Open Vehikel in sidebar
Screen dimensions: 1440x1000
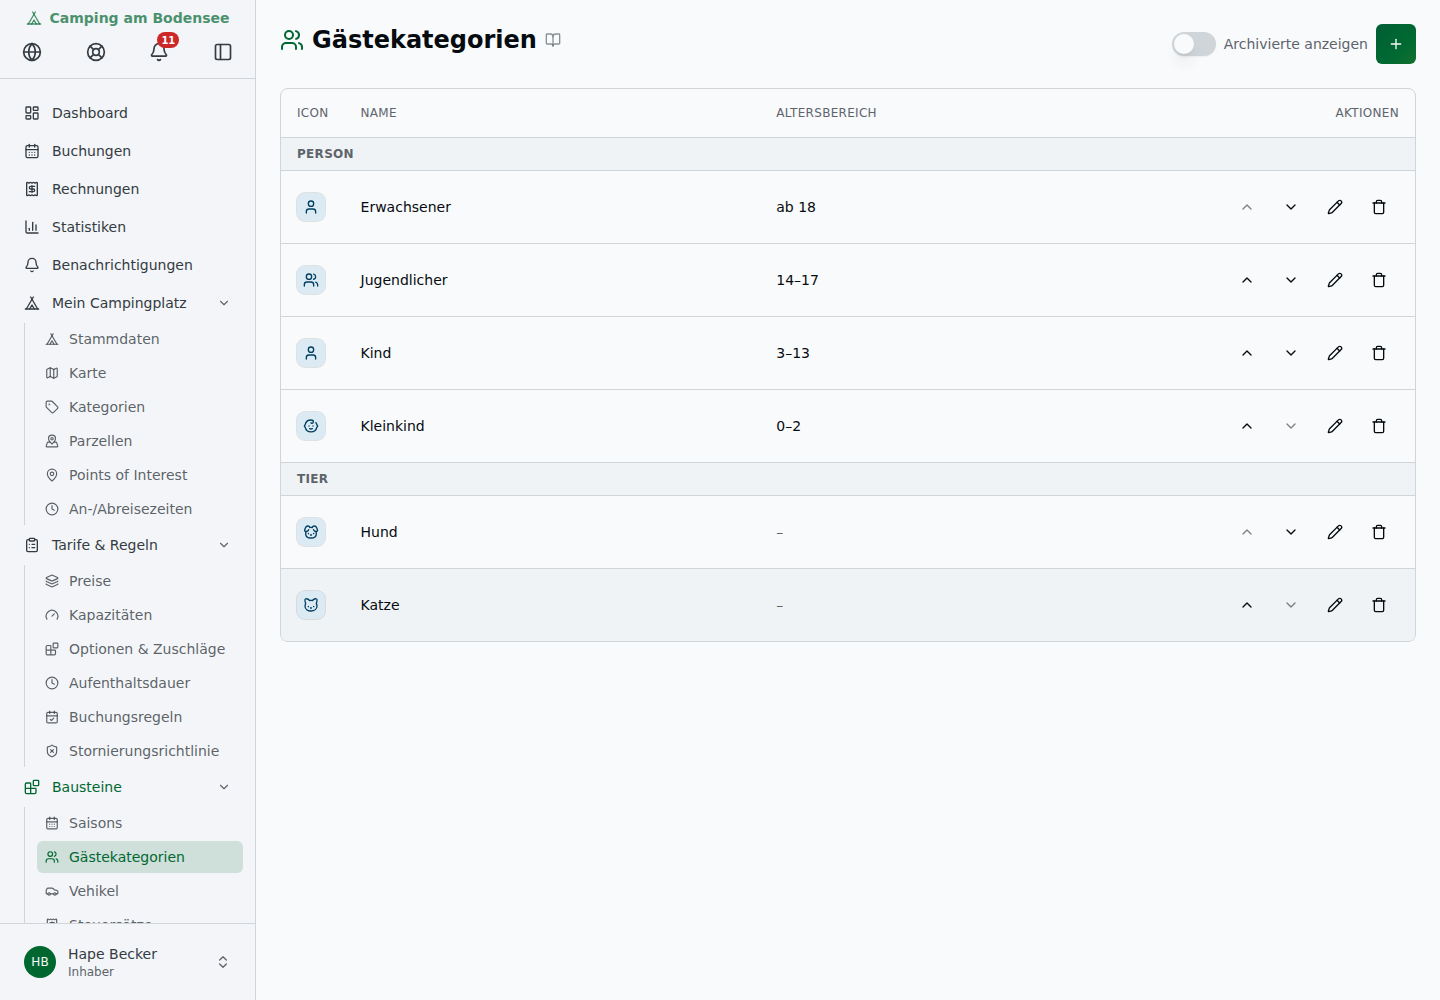pos(140,891)
